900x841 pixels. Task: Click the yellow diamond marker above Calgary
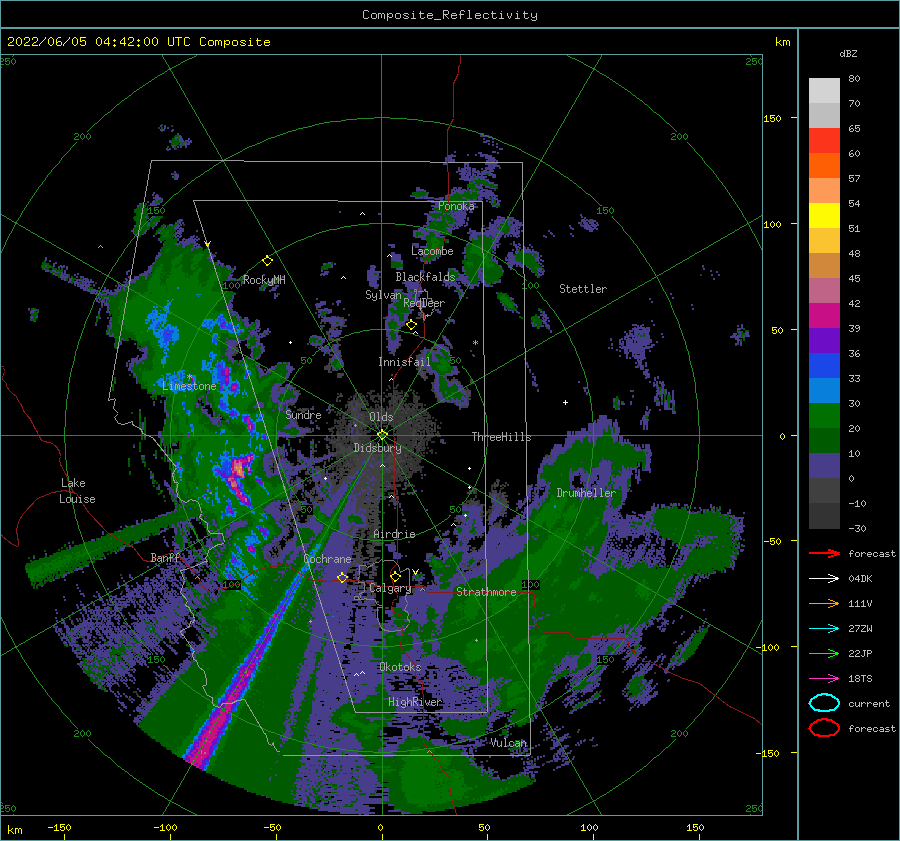(x=395, y=576)
